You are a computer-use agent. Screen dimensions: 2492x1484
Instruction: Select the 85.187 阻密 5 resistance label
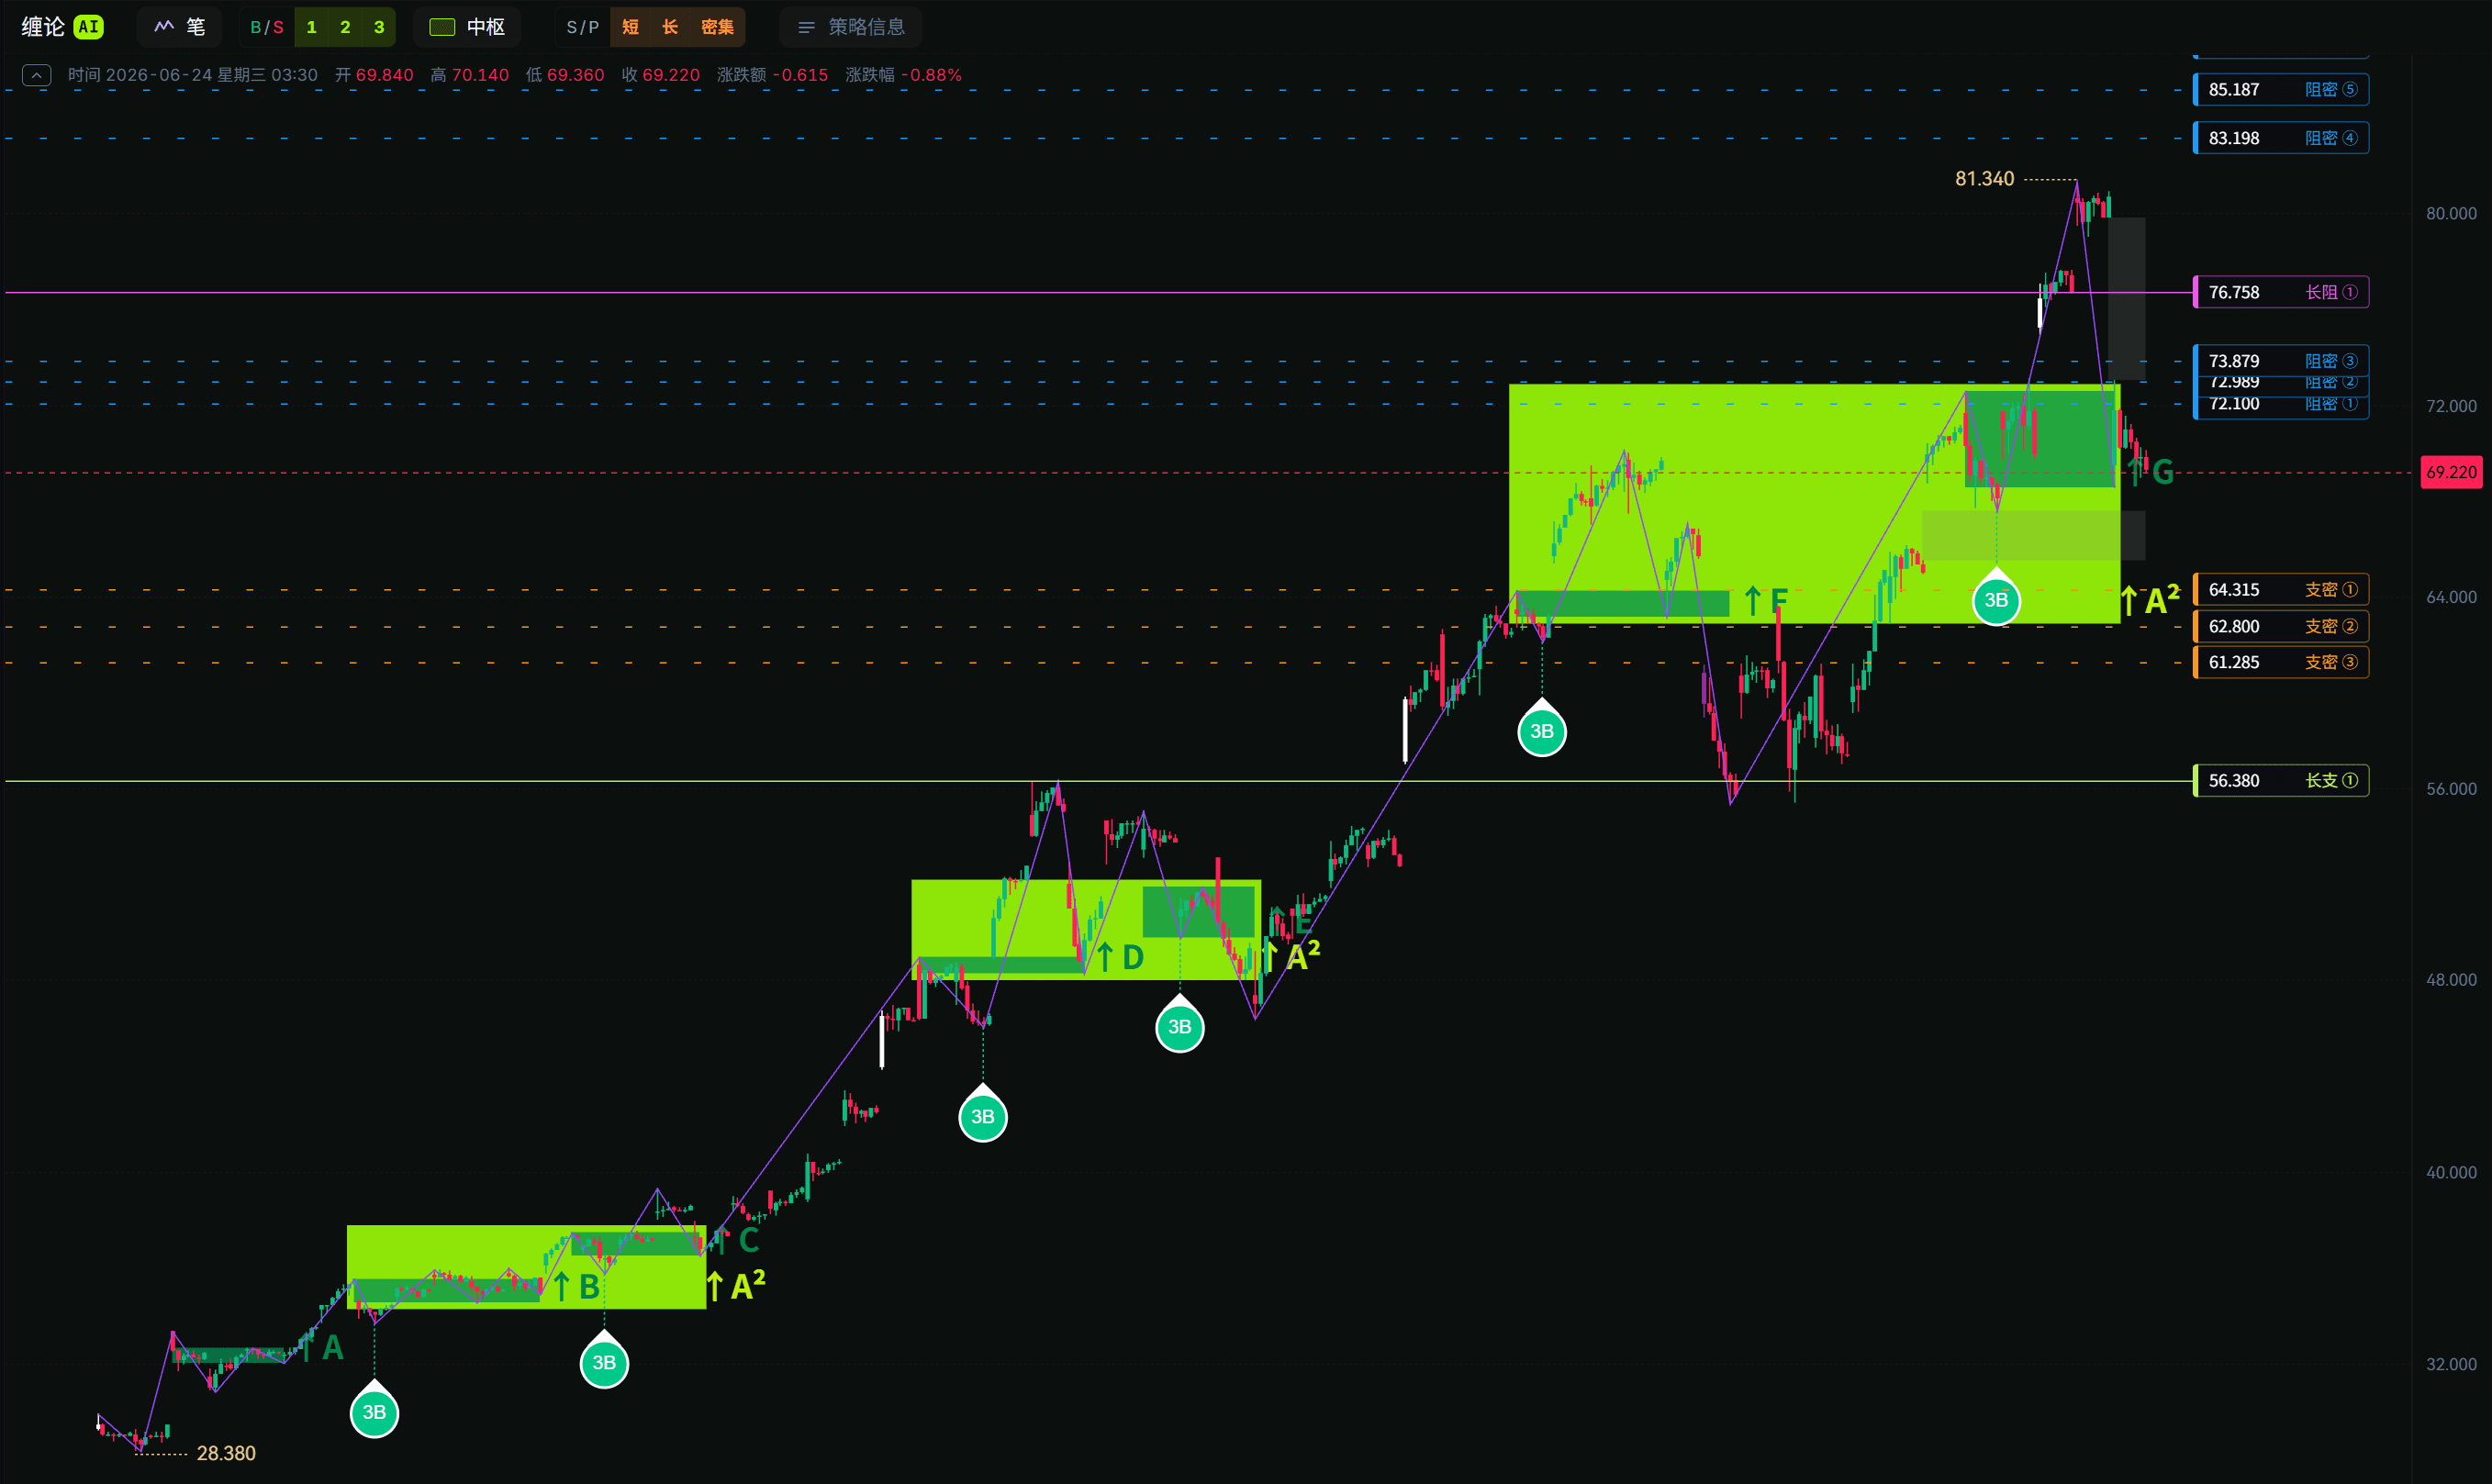click(2281, 89)
